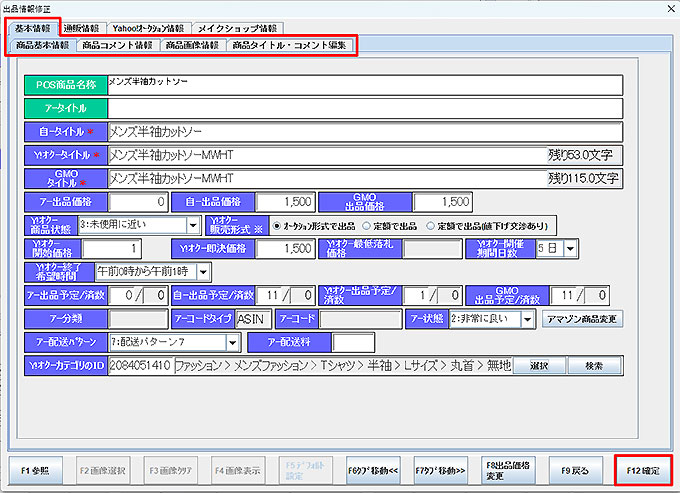Open the Yahoo!オークション情報 tab
Viewport: 680px width, 493px height.
(148, 27)
